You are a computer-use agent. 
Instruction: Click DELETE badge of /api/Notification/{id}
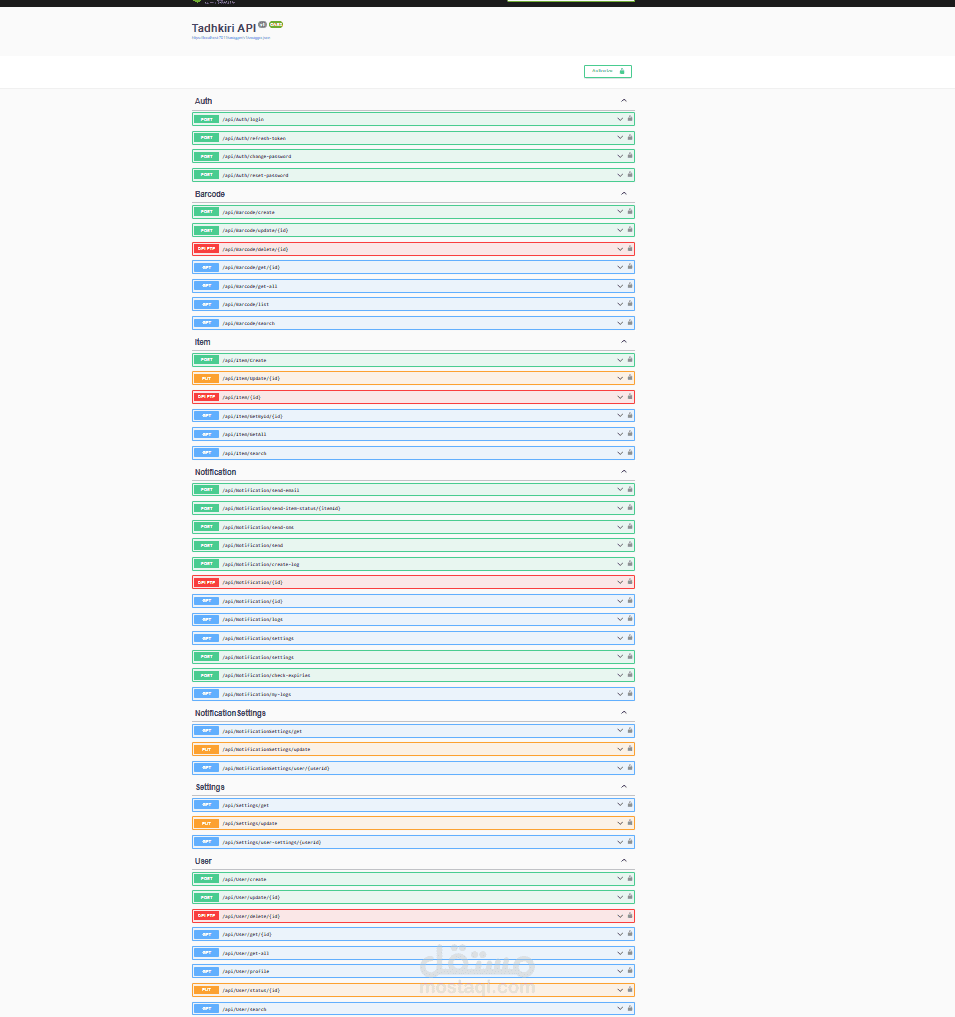206,582
